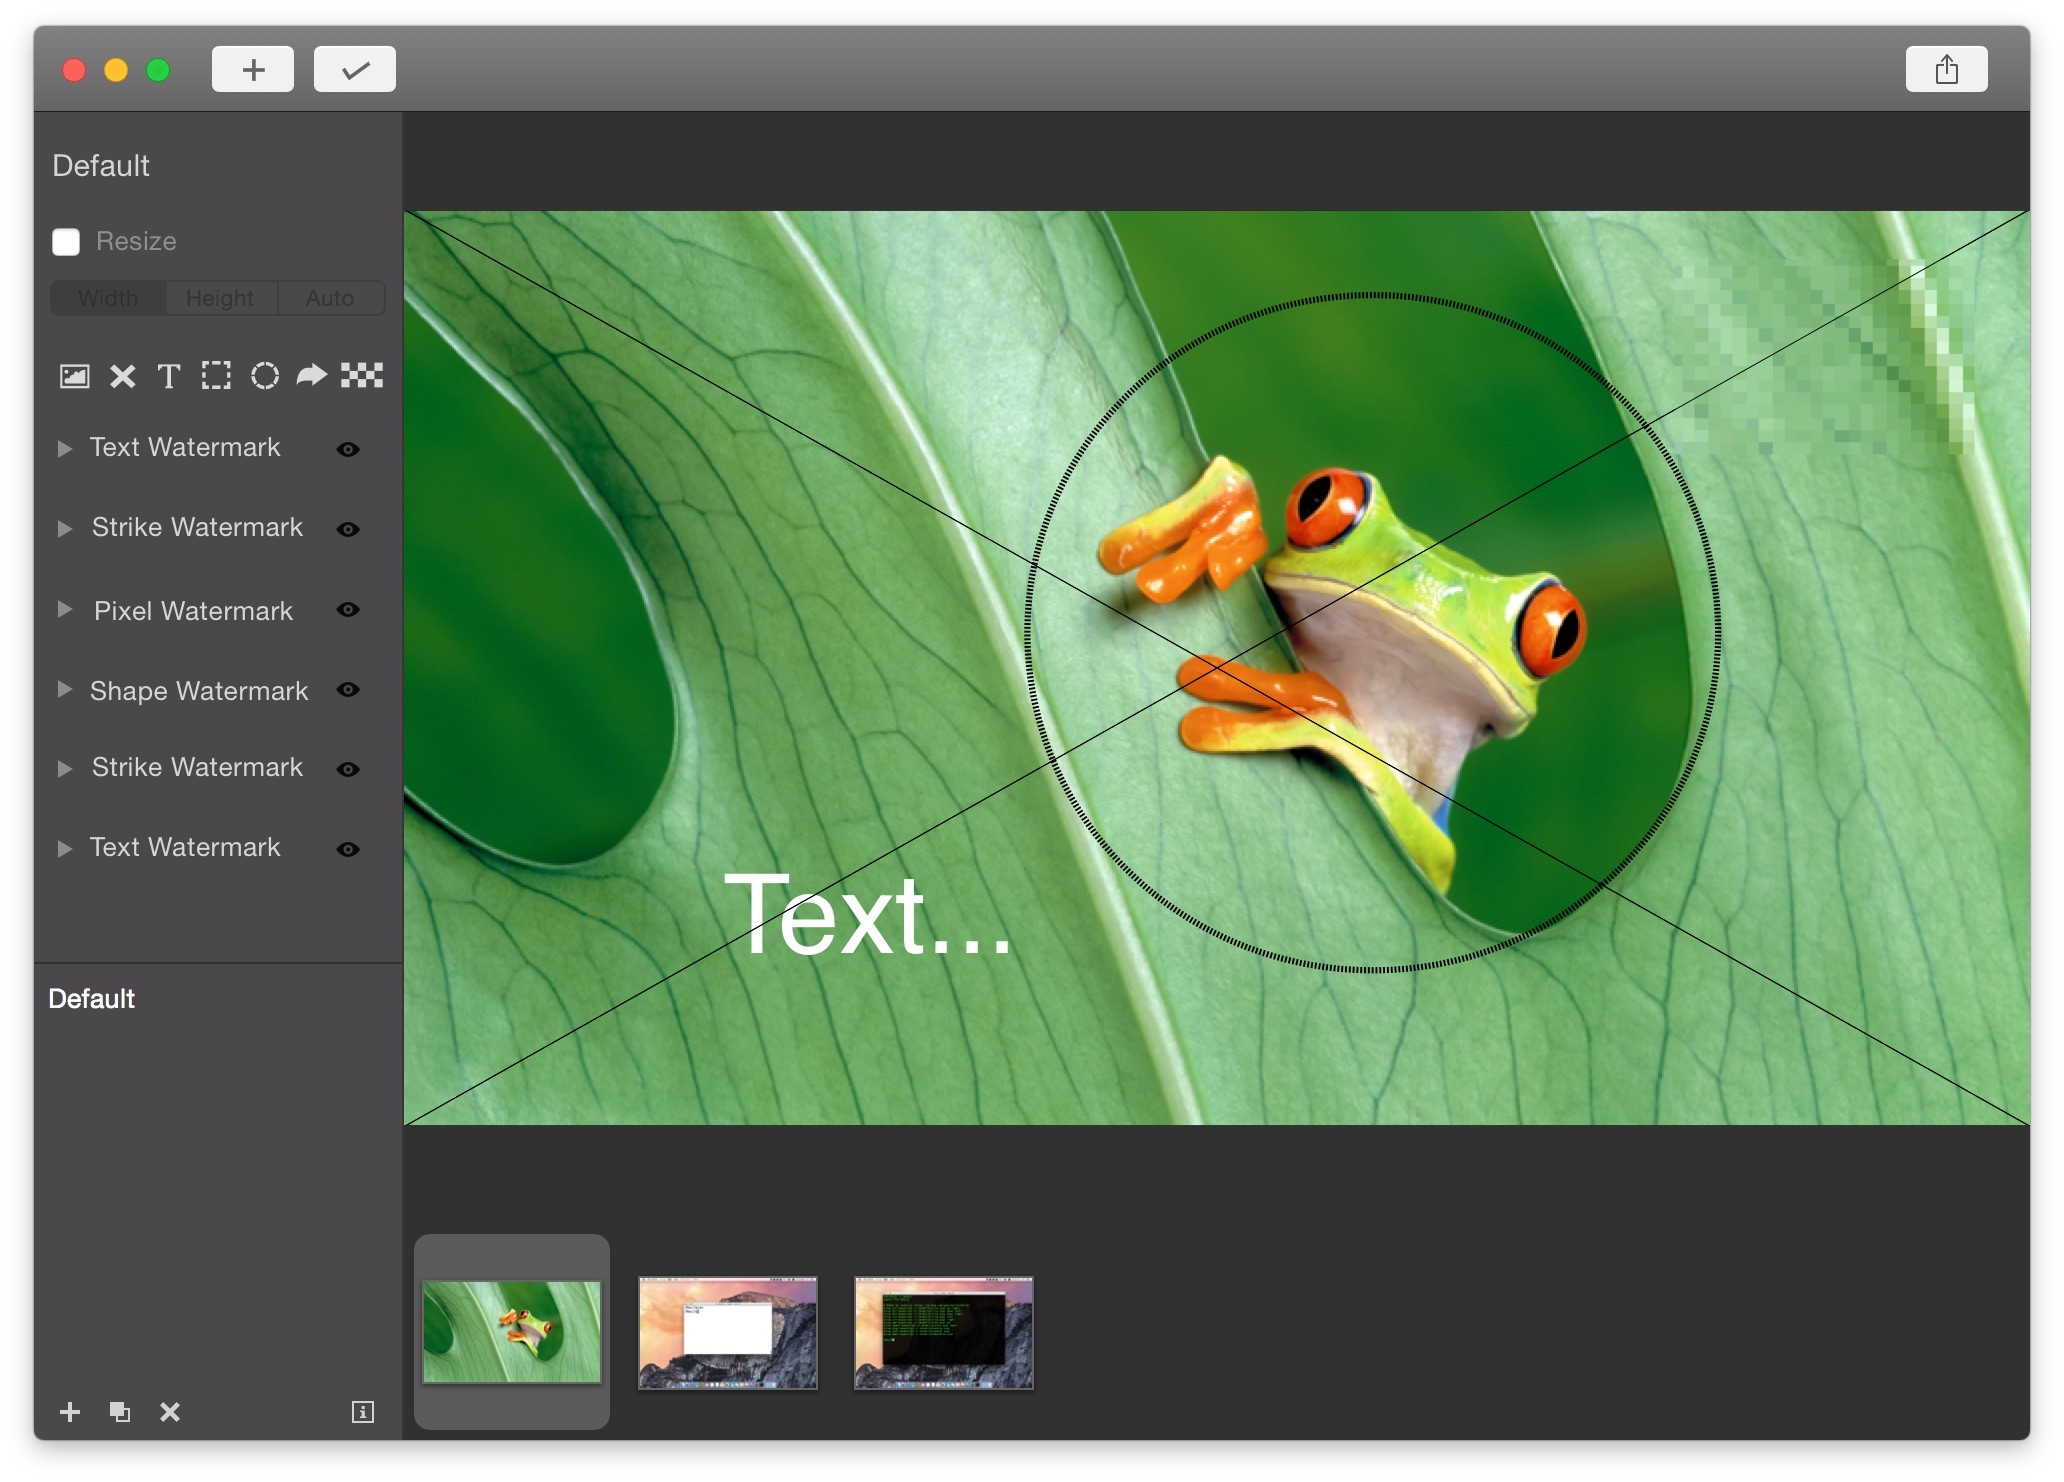Select the Height resize segment
2064x1482 pixels.
[220, 299]
